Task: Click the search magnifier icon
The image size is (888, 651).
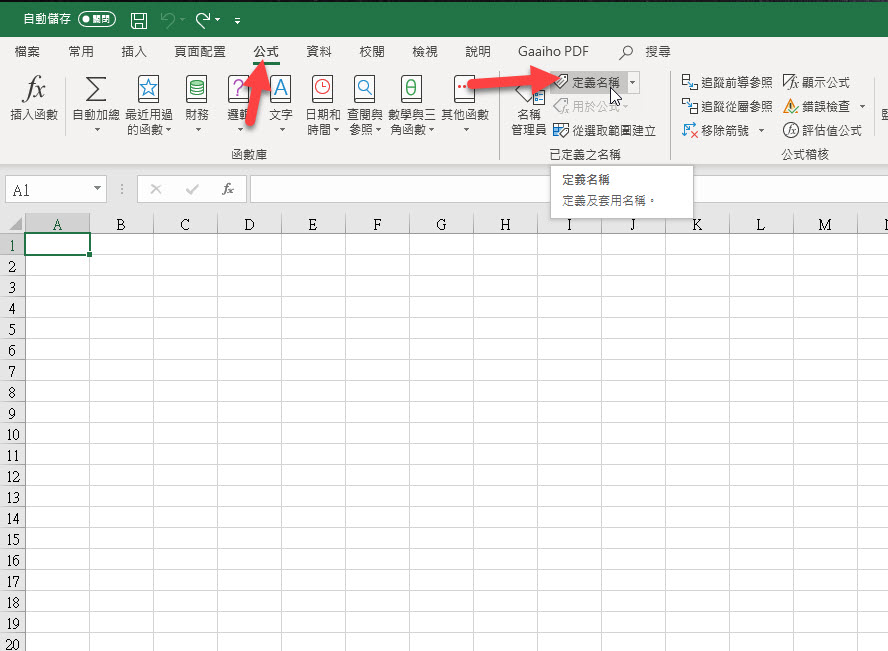Action: tap(626, 52)
